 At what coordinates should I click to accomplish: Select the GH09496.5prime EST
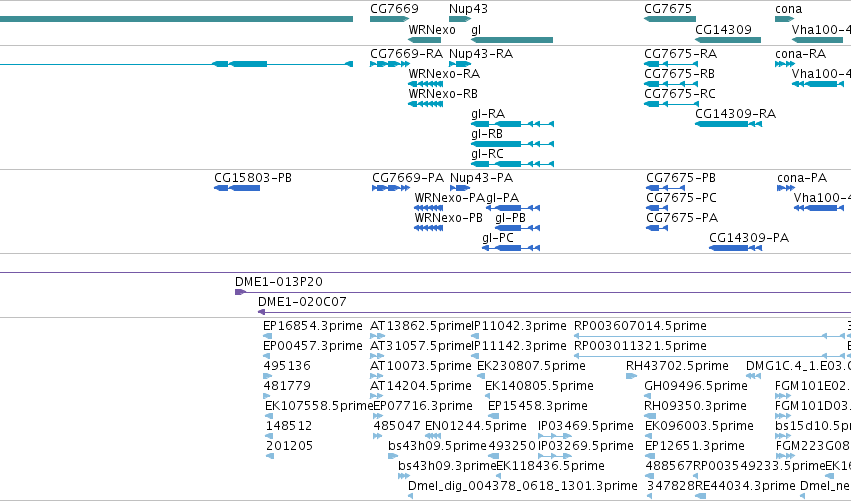[648, 396]
